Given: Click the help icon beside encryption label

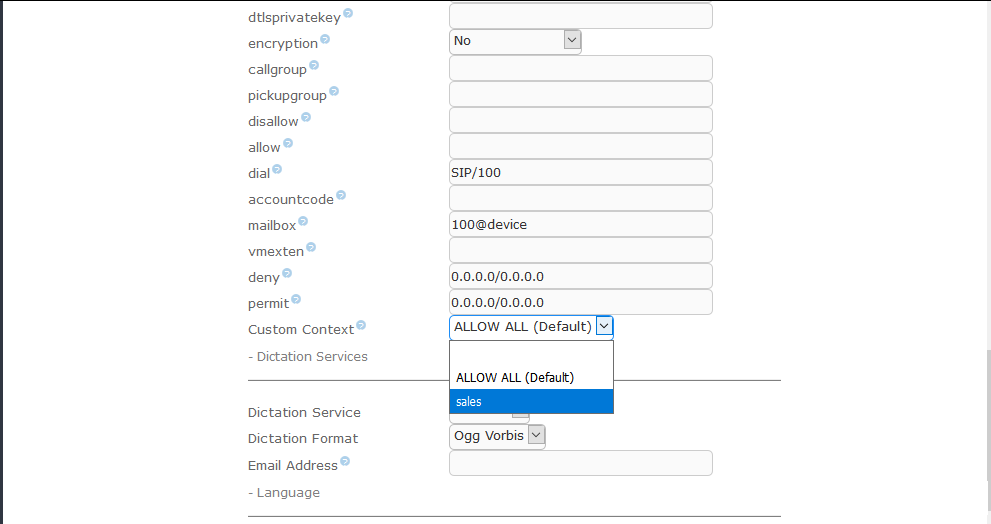Looking at the screenshot, I should click(x=325, y=39).
